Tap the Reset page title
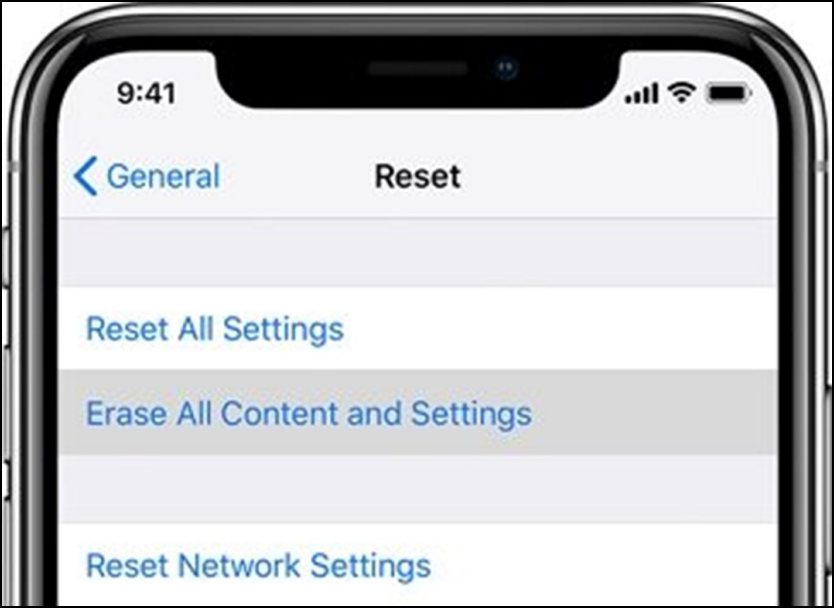The height and width of the screenshot is (610, 836). click(x=417, y=176)
